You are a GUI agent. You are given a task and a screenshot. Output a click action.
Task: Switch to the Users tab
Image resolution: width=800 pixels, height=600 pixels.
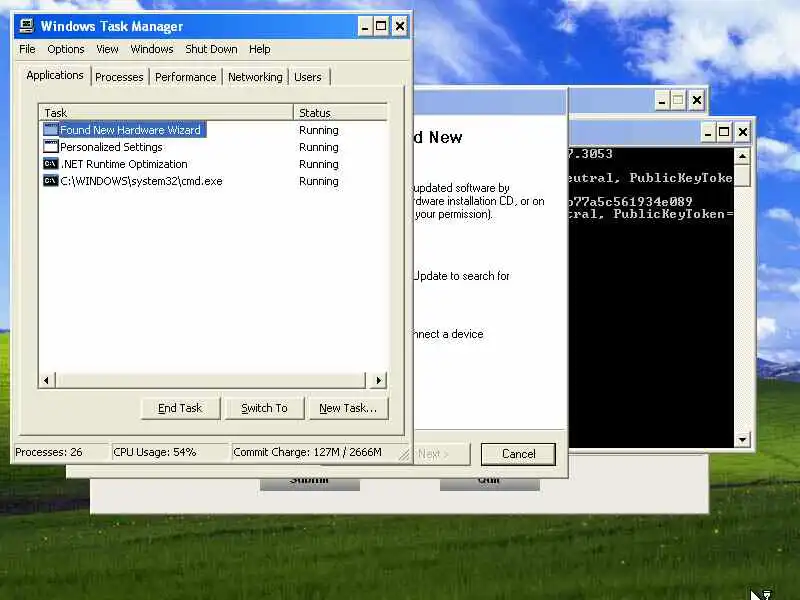pyautogui.click(x=308, y=77)
